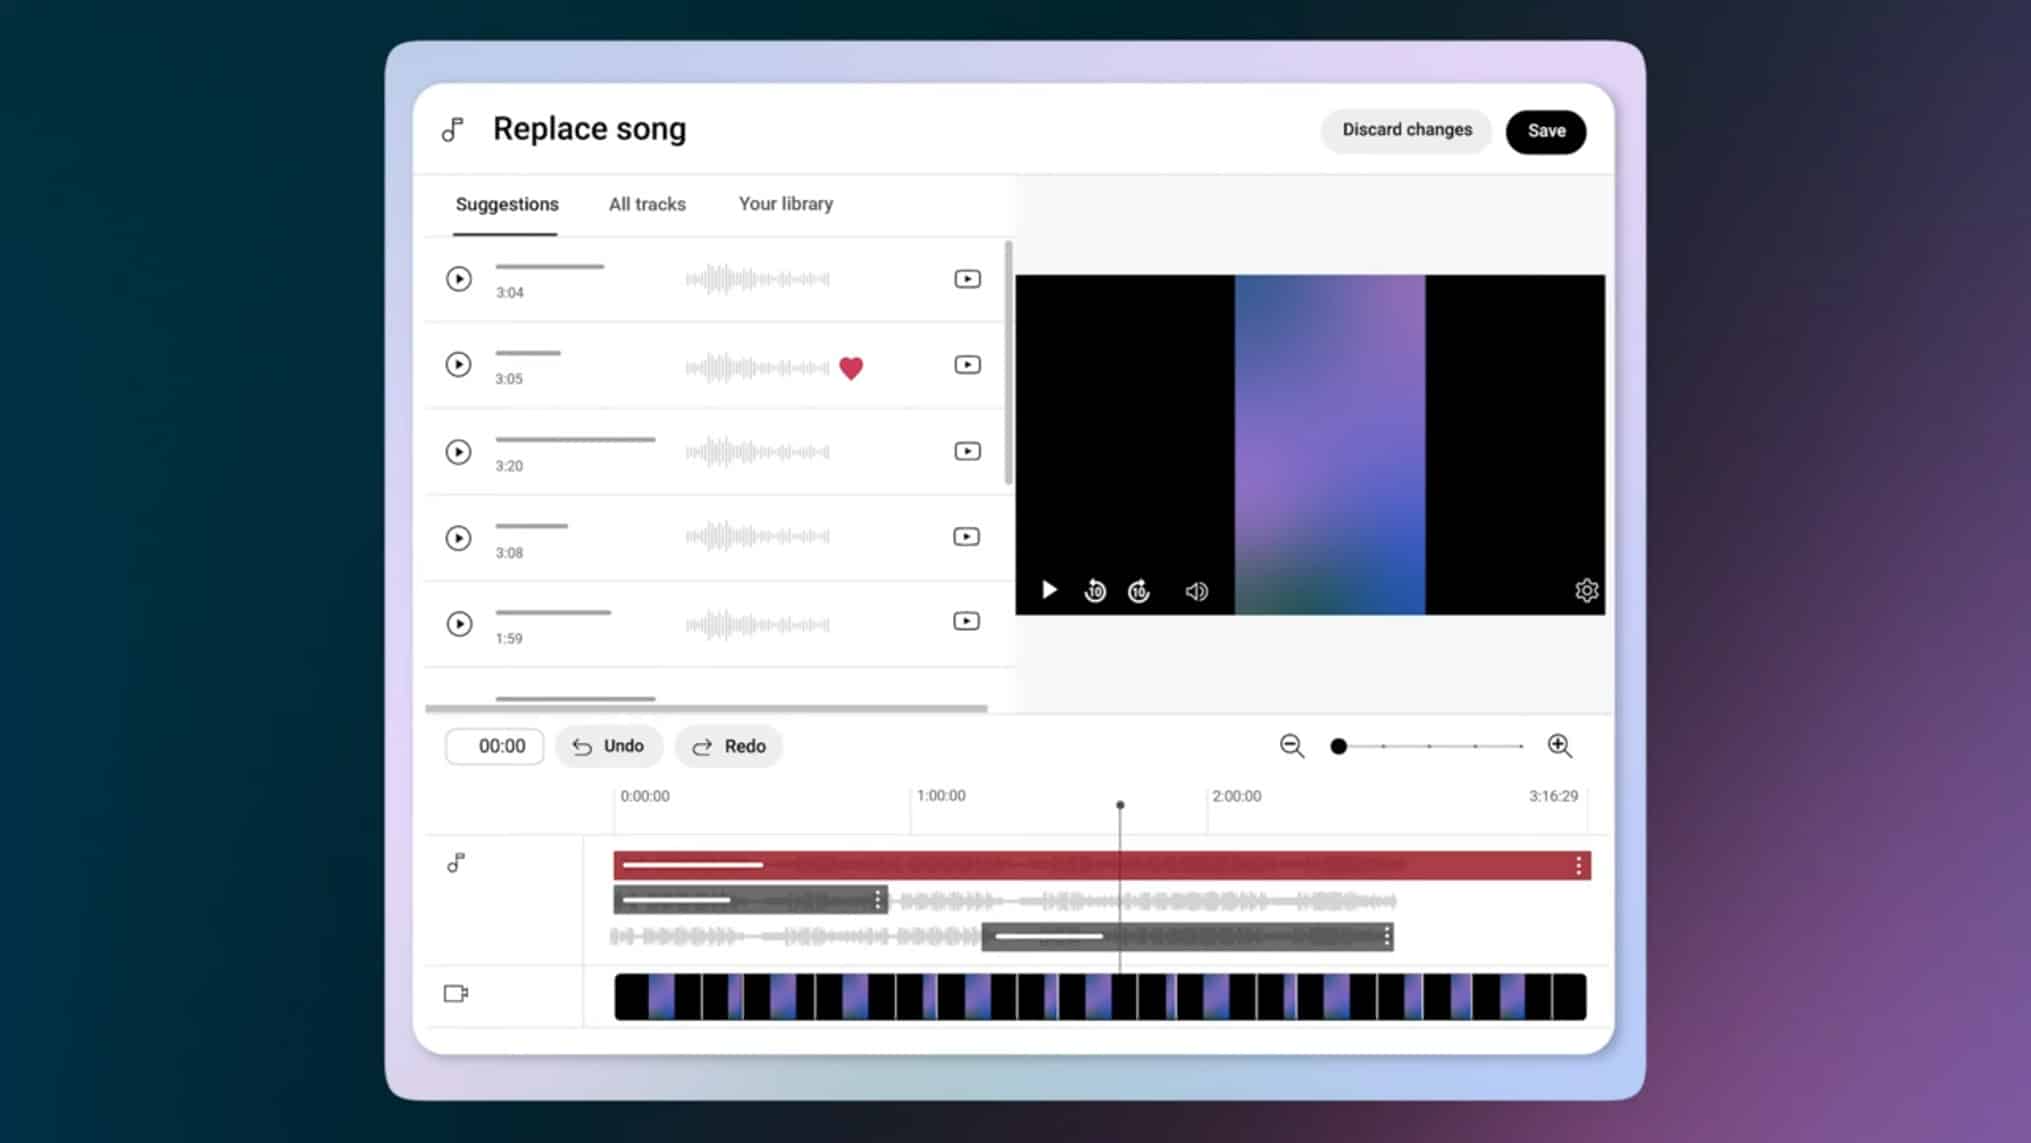Open options menu on the first gray audio clip
2031x1143 pixels.
click(879, 898)
